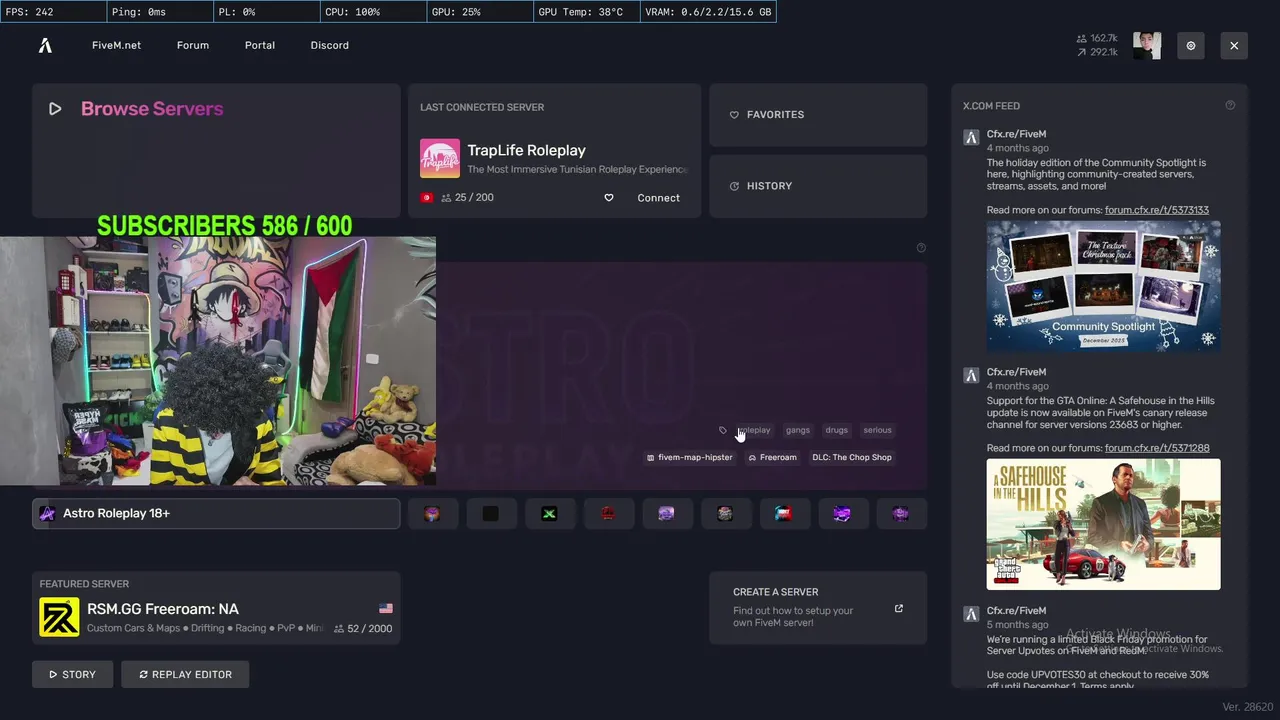Open the RSM.GG Freeroam: NA featured server
1280x720 pixels.
click(x=216, y=608)
